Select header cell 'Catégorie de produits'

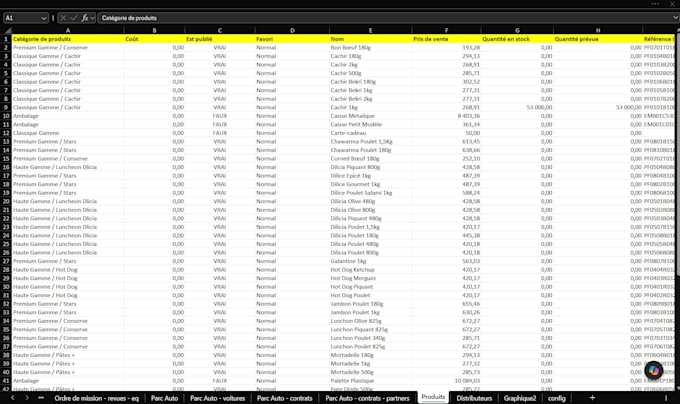coord(68,39)
